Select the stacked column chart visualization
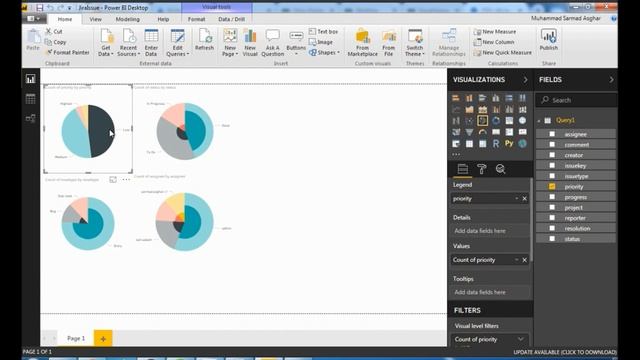This screenshot has height=360, width=640. pos(469,98)
